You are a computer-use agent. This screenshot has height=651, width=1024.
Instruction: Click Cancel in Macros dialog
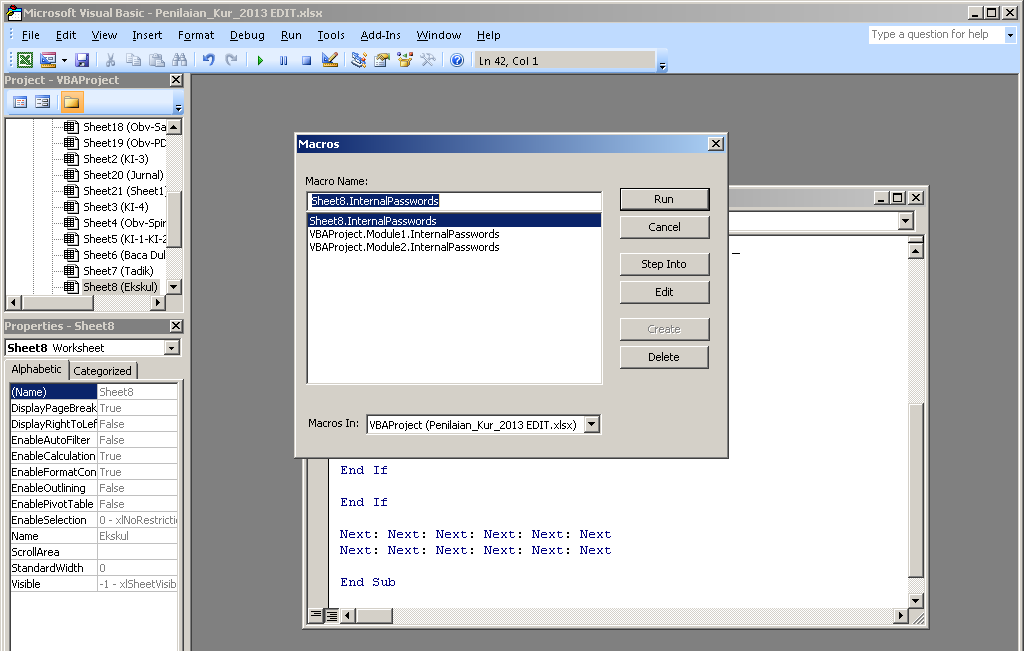664,227
